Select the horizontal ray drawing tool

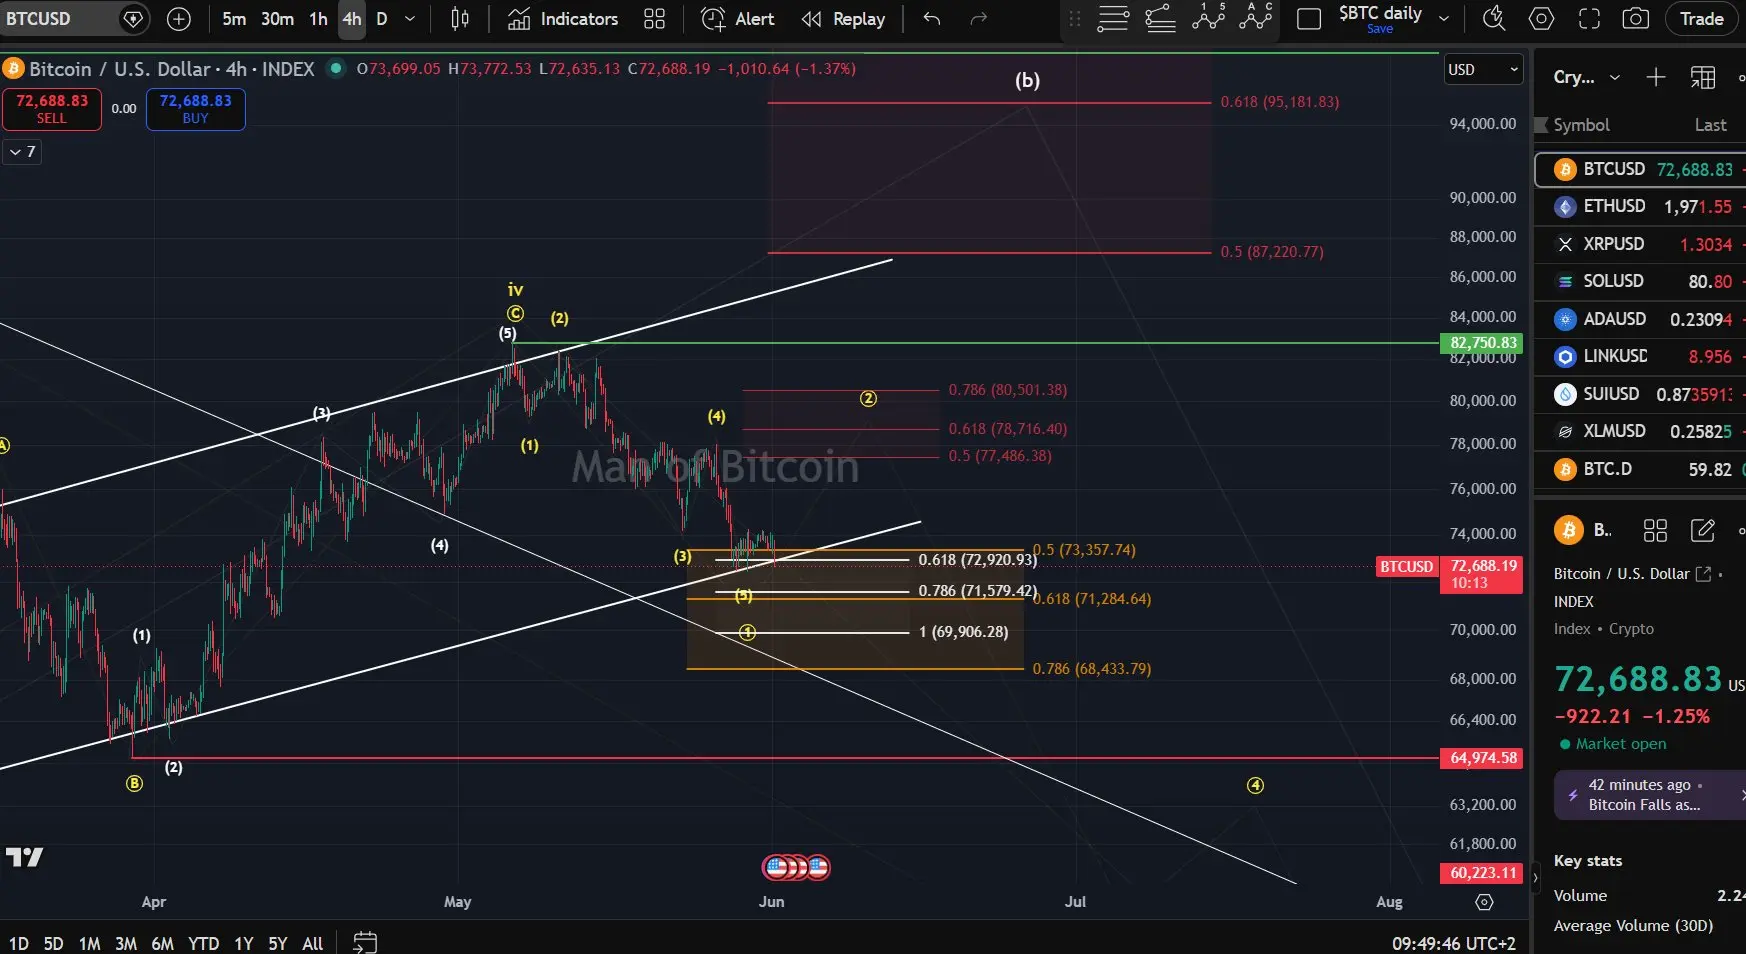1160,19
